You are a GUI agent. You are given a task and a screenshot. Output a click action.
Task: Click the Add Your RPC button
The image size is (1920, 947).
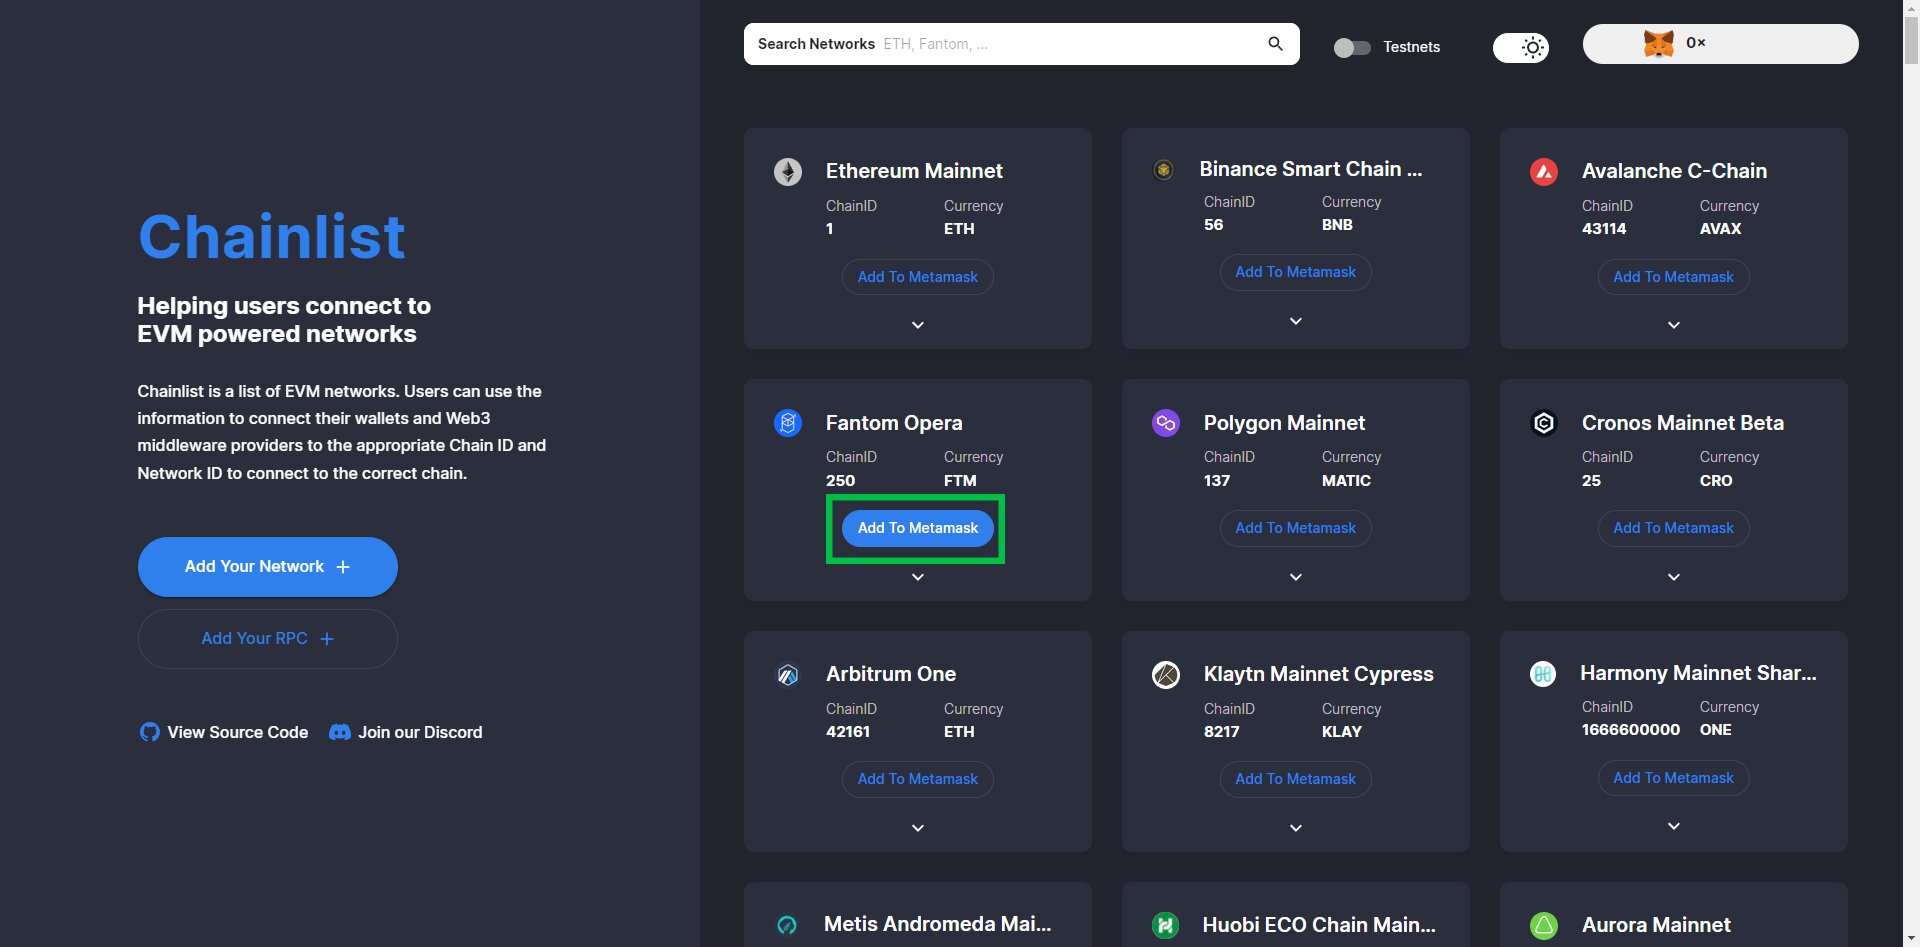click(x=268, y=639)
